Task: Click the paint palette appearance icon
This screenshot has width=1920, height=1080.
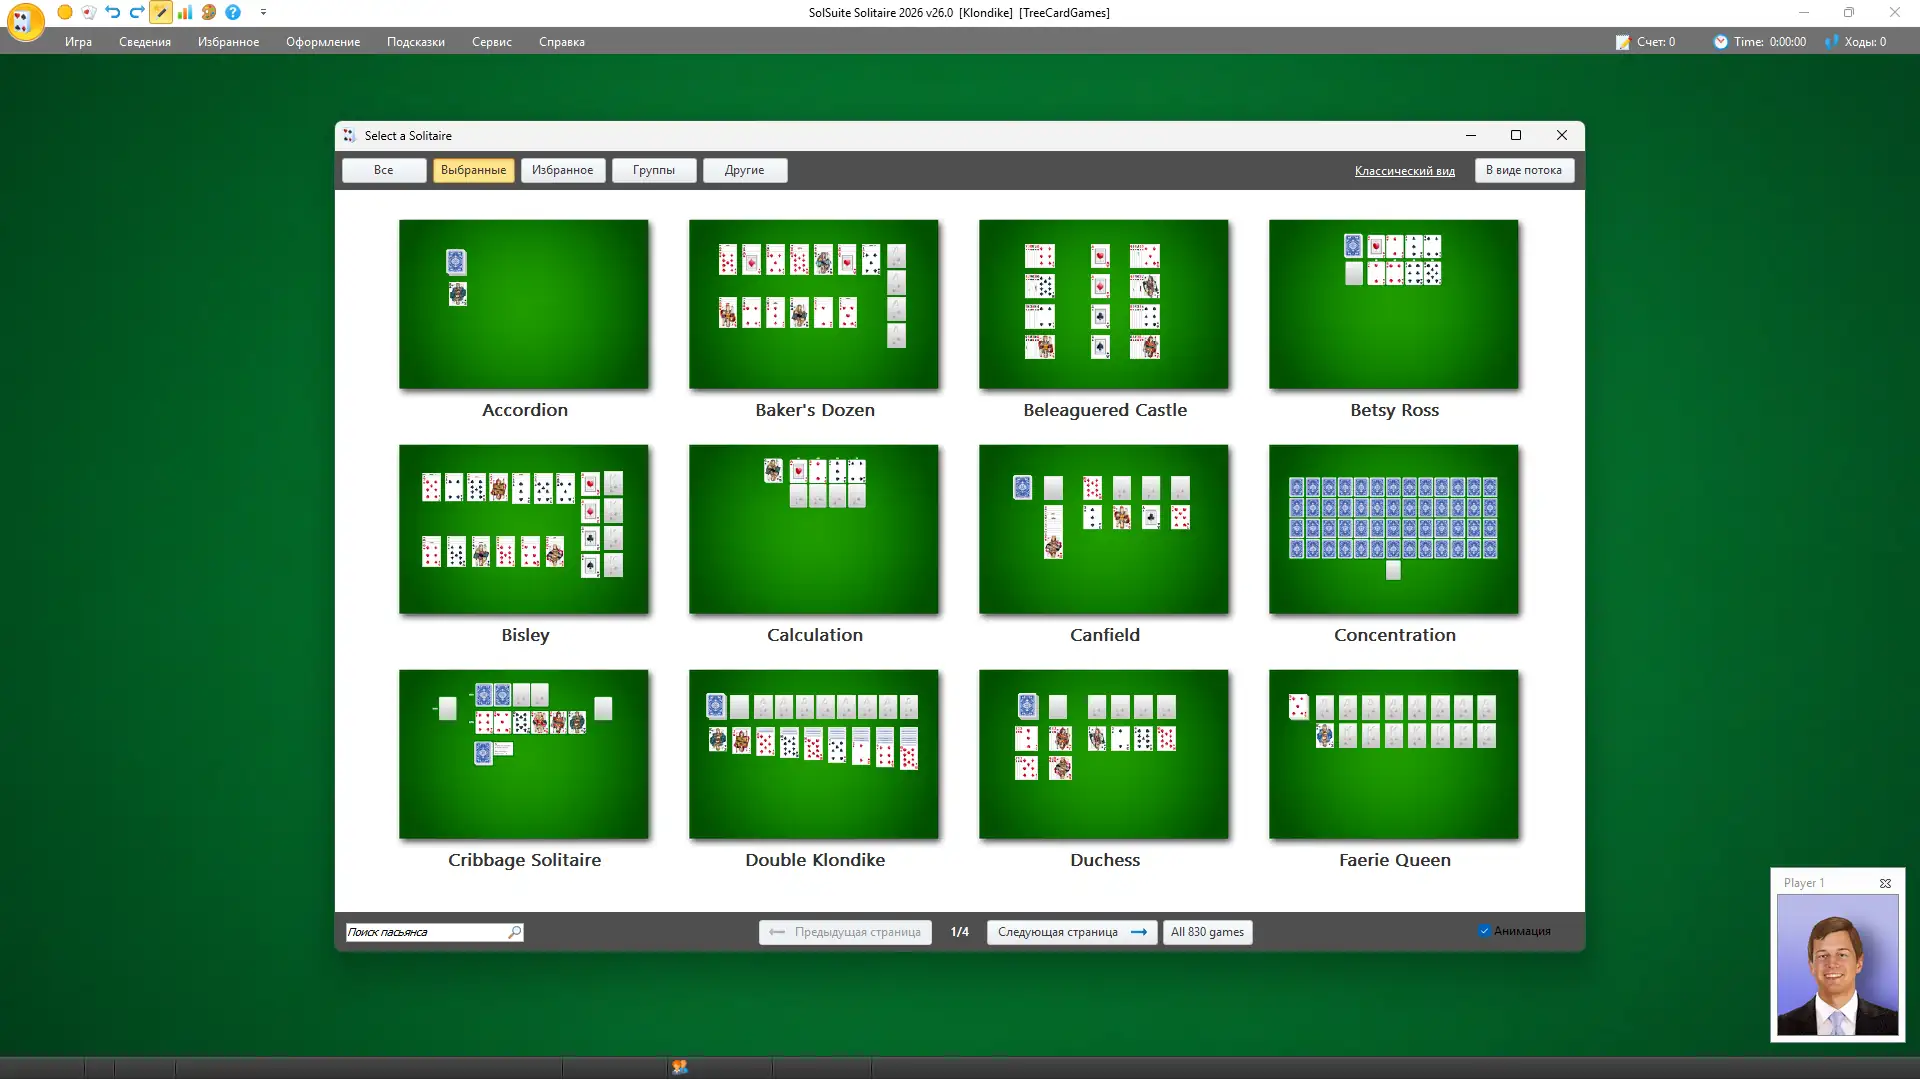Action: point(209,13)
